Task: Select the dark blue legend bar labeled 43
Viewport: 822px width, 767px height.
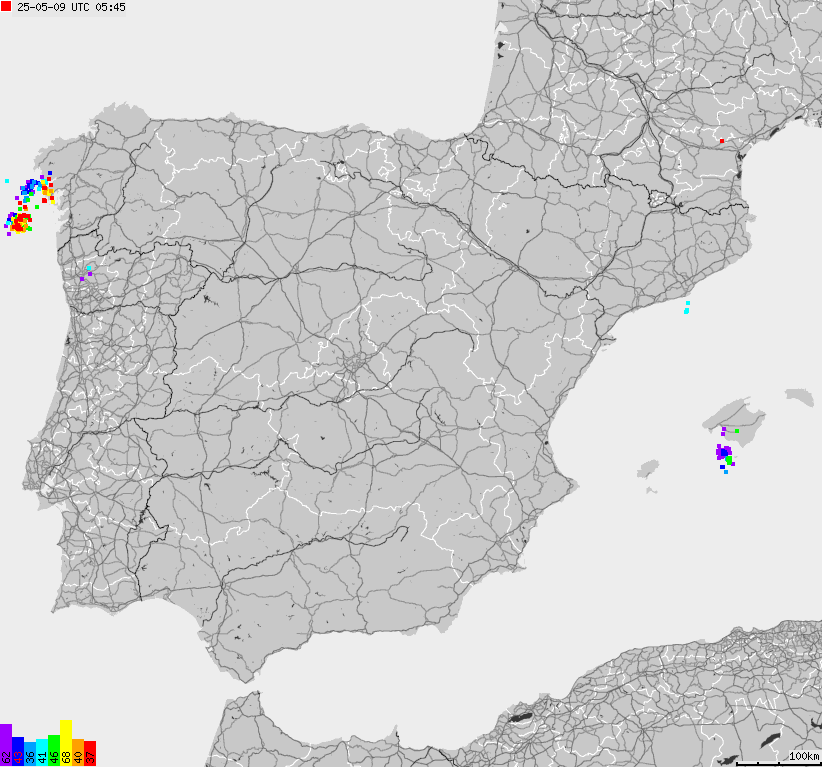Action: (x=18, y=751)
